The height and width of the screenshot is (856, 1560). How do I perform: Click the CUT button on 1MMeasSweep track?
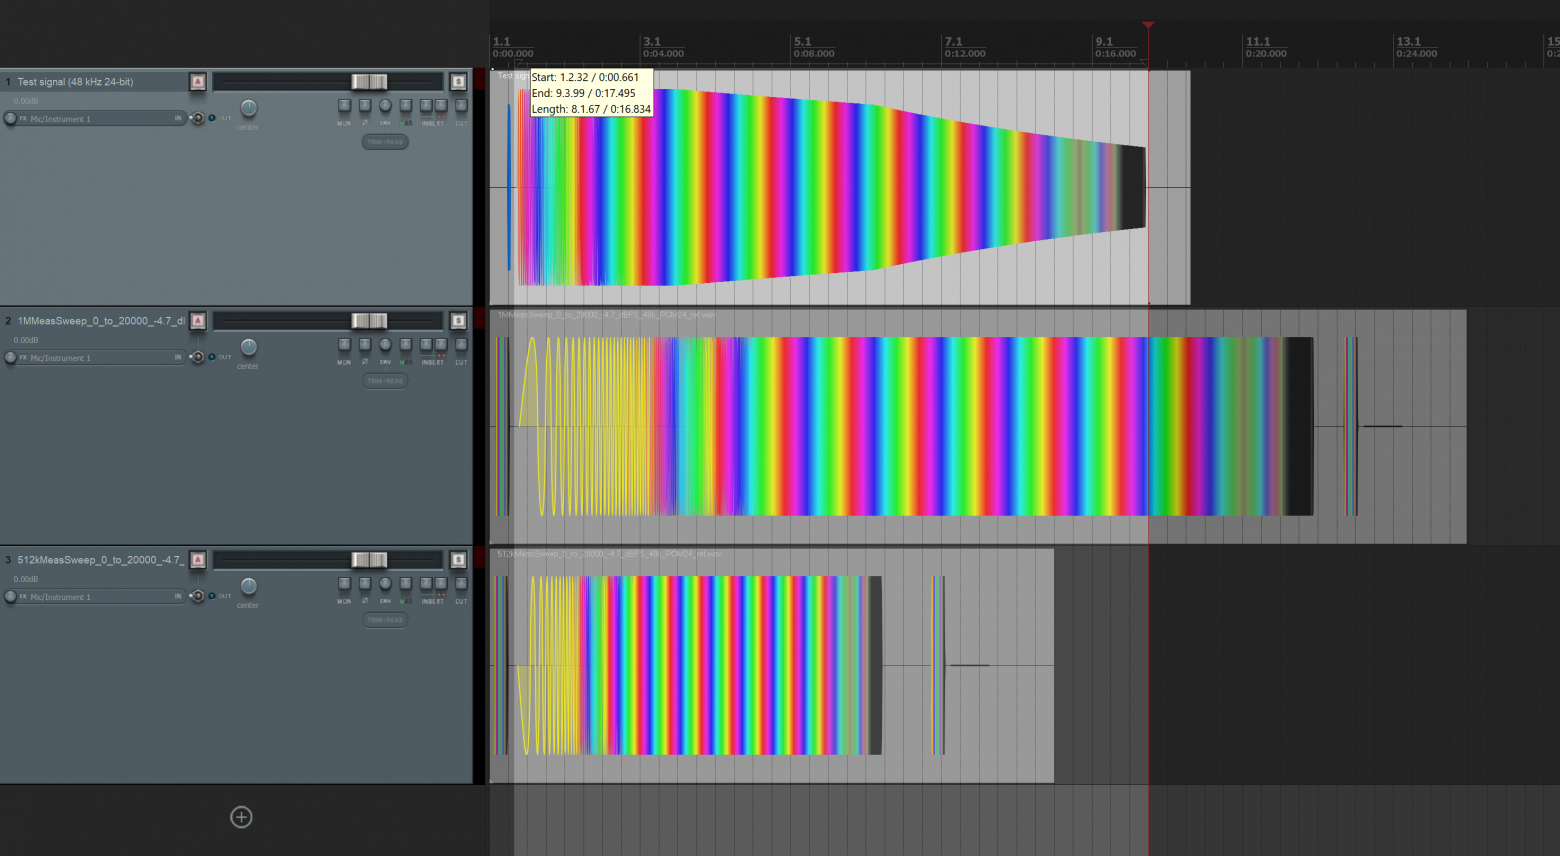pyautogui.click(x=461, y=344)
